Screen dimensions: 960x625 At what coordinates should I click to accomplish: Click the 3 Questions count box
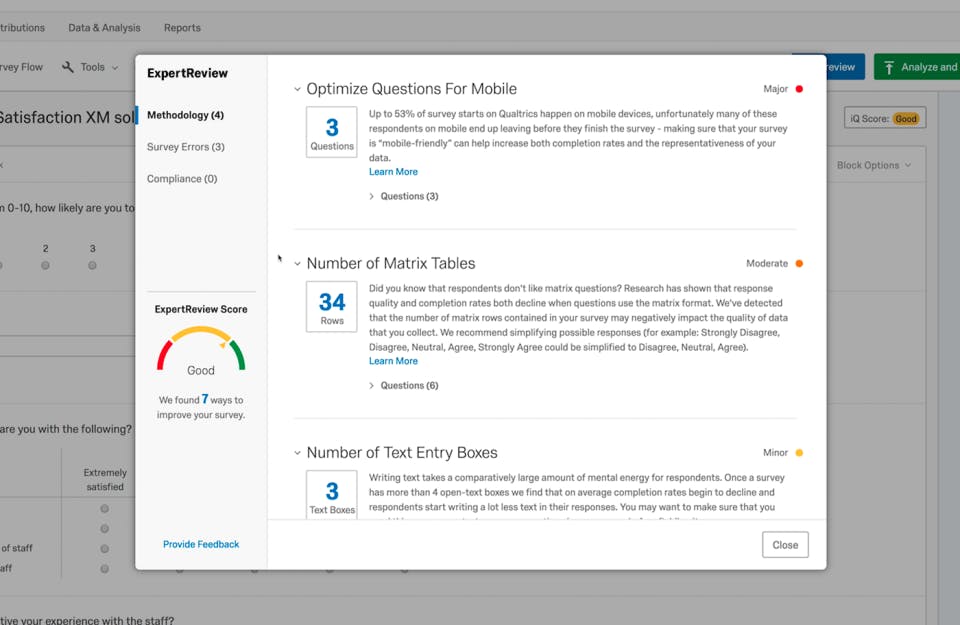pyautogui.click(x=331, y=132)
